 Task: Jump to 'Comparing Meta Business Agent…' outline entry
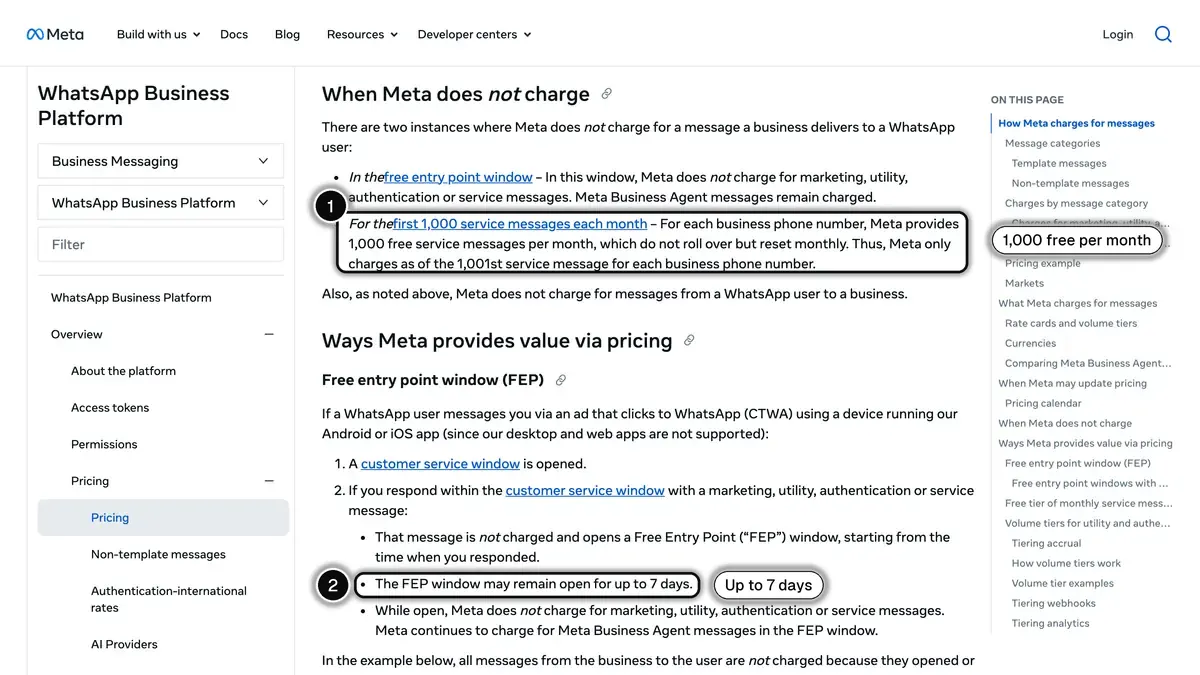click(x=1088, y=363)
